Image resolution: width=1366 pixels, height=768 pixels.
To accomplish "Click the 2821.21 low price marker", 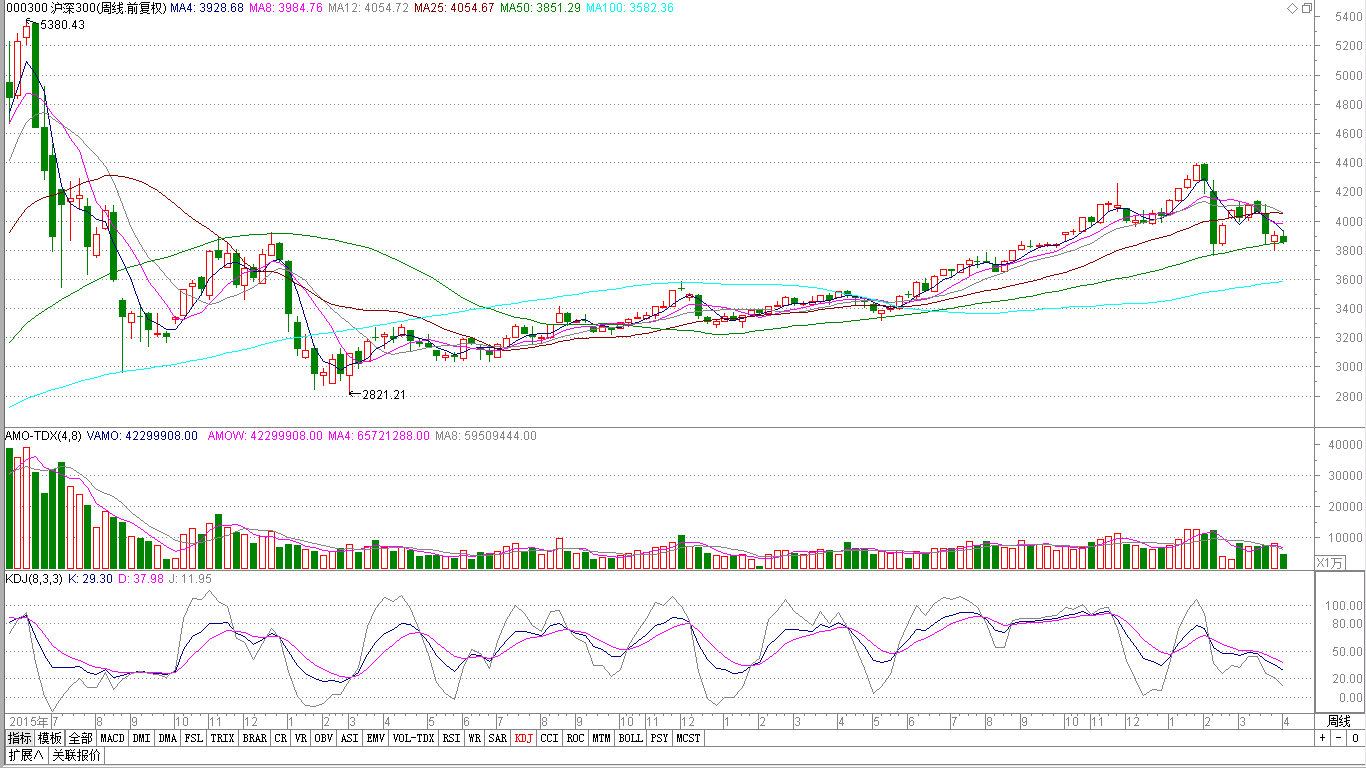I will pos(383,395).
